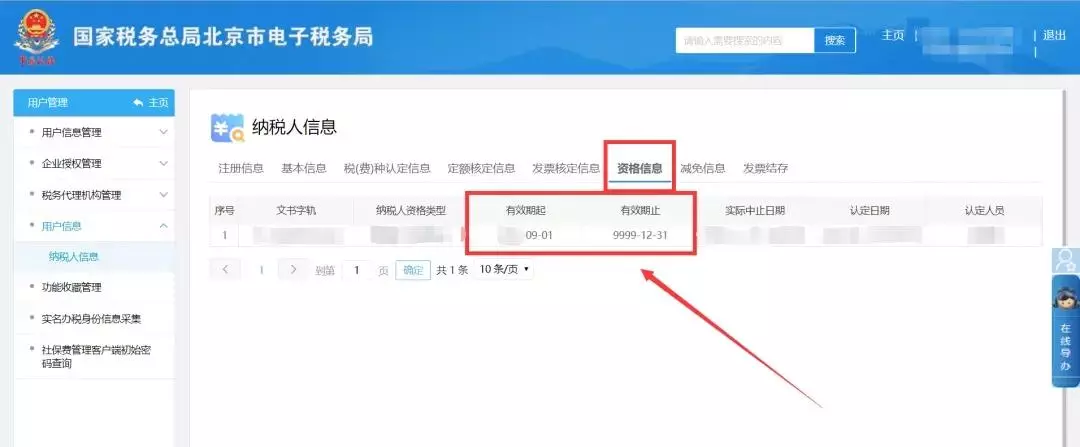Click the 有效期起 column header

pyautogui.click(x=526, y=211)
